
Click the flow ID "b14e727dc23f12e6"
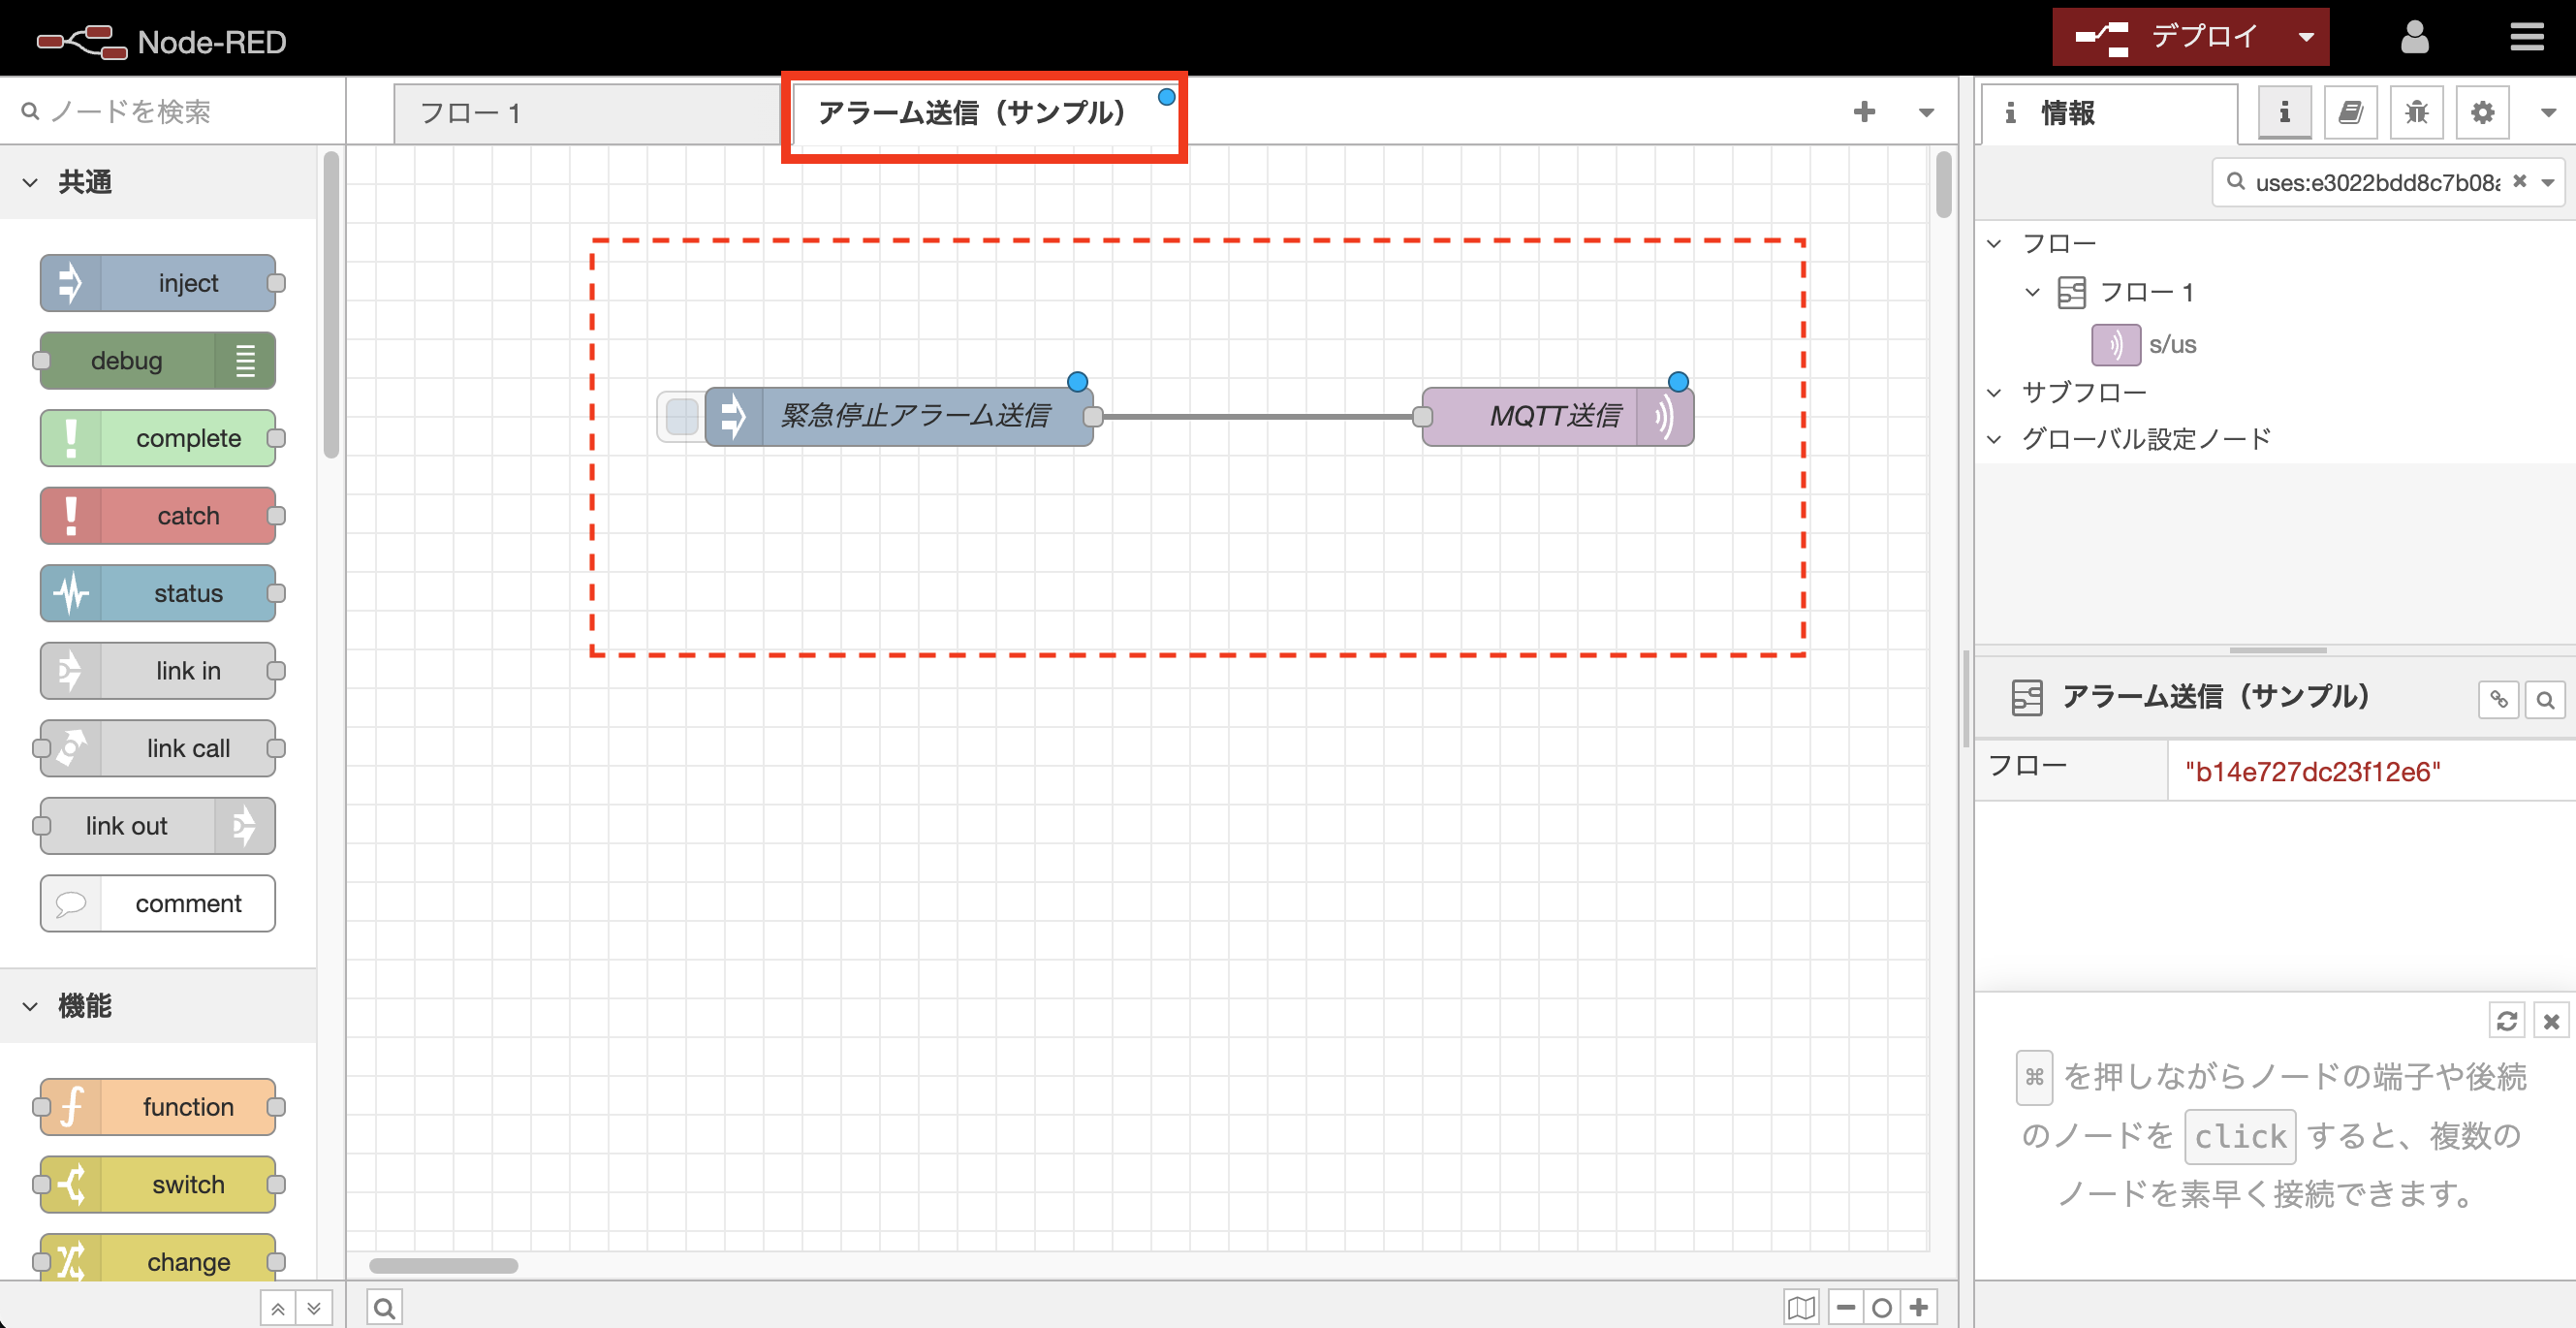tap(2312, 771)
